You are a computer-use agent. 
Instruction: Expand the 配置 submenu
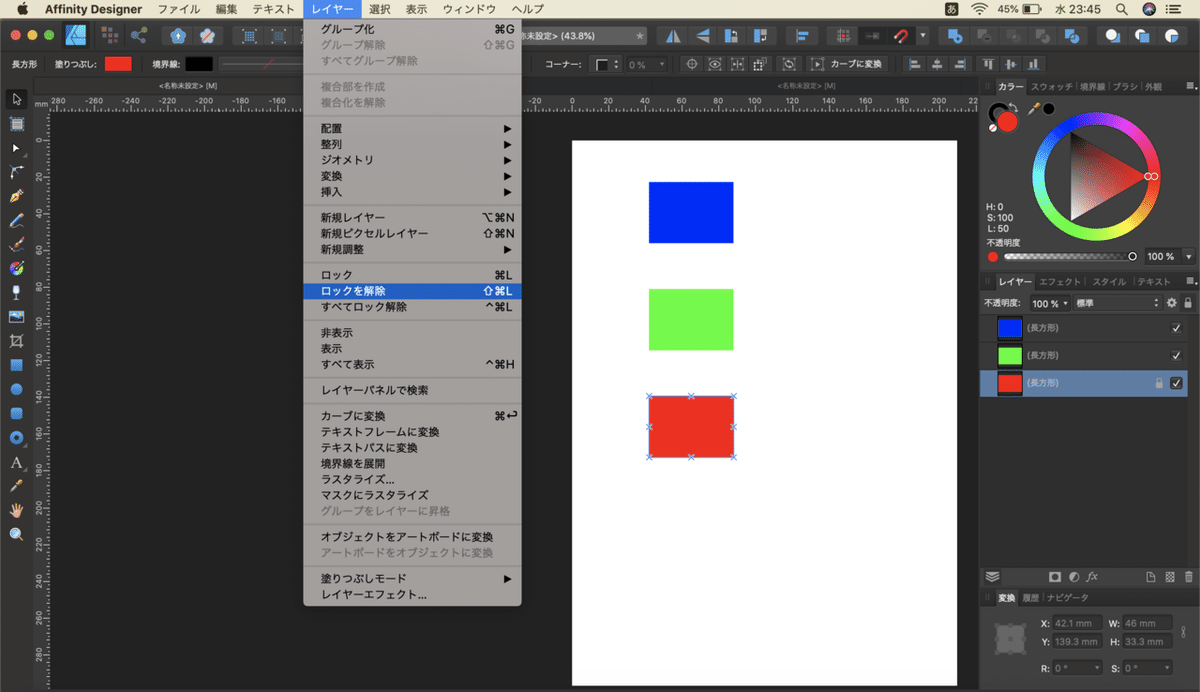(412, 128)
